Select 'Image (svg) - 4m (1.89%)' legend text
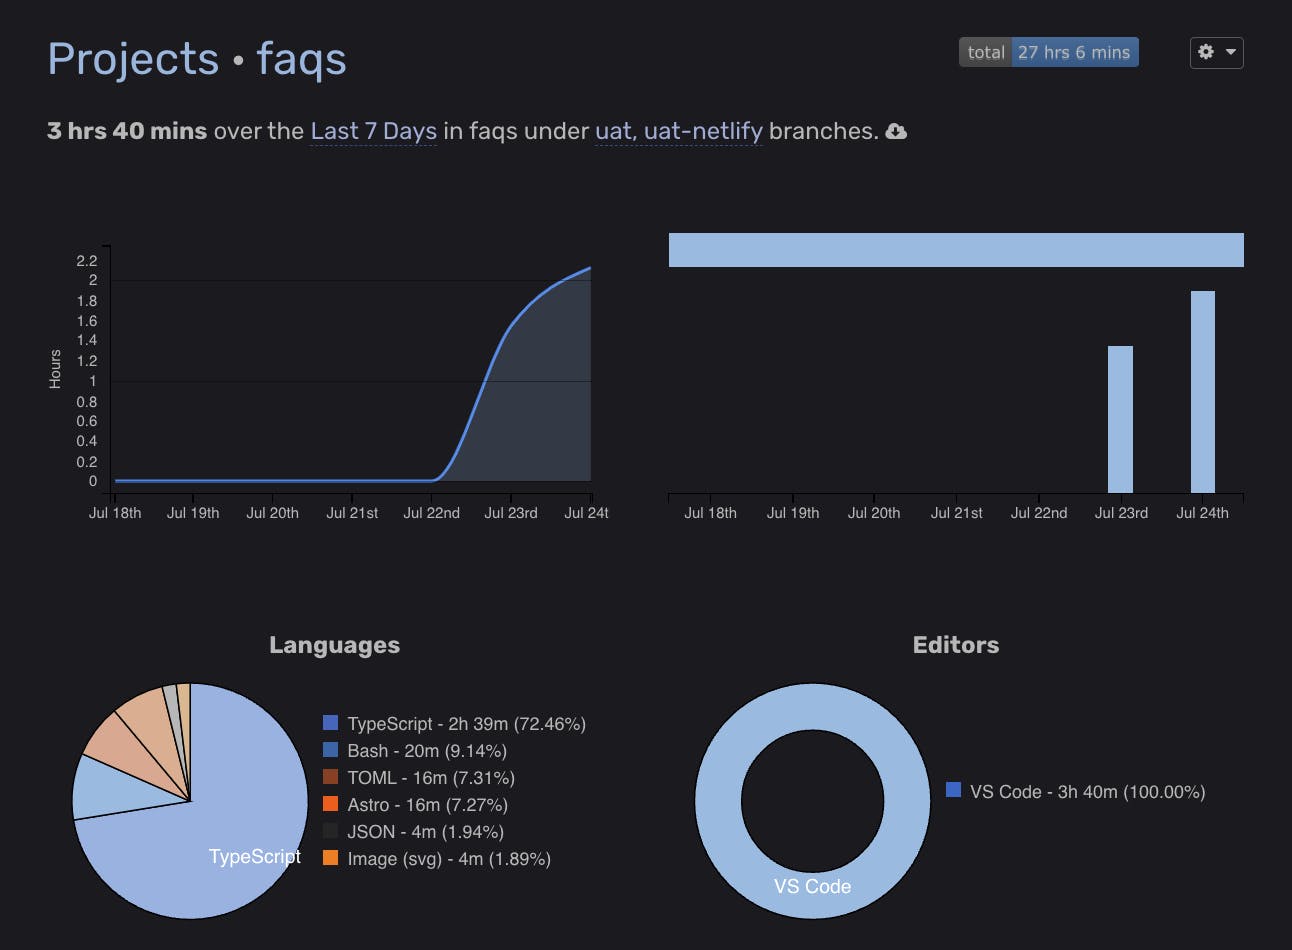Screen dimensions: 1292x950 (x=449, y=859)
